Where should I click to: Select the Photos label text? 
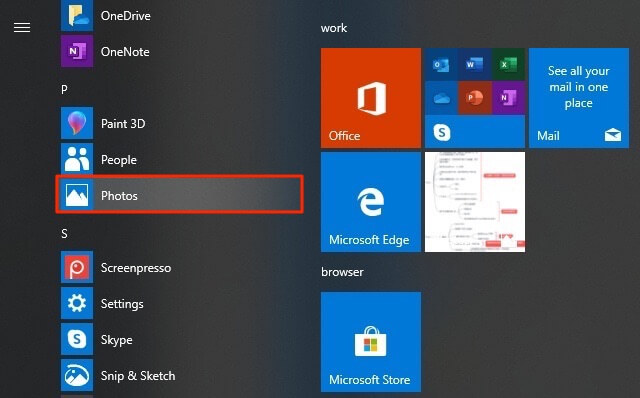(x=119, y=196)
